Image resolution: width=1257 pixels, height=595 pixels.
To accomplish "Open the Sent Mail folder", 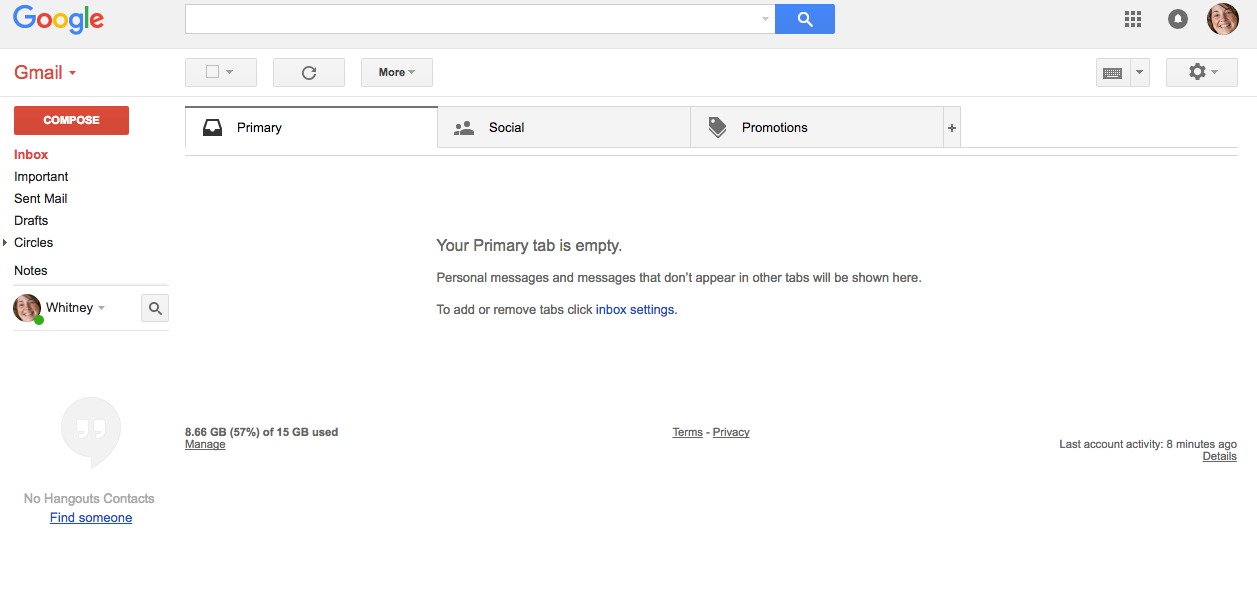I will click(x=41, y=199).
